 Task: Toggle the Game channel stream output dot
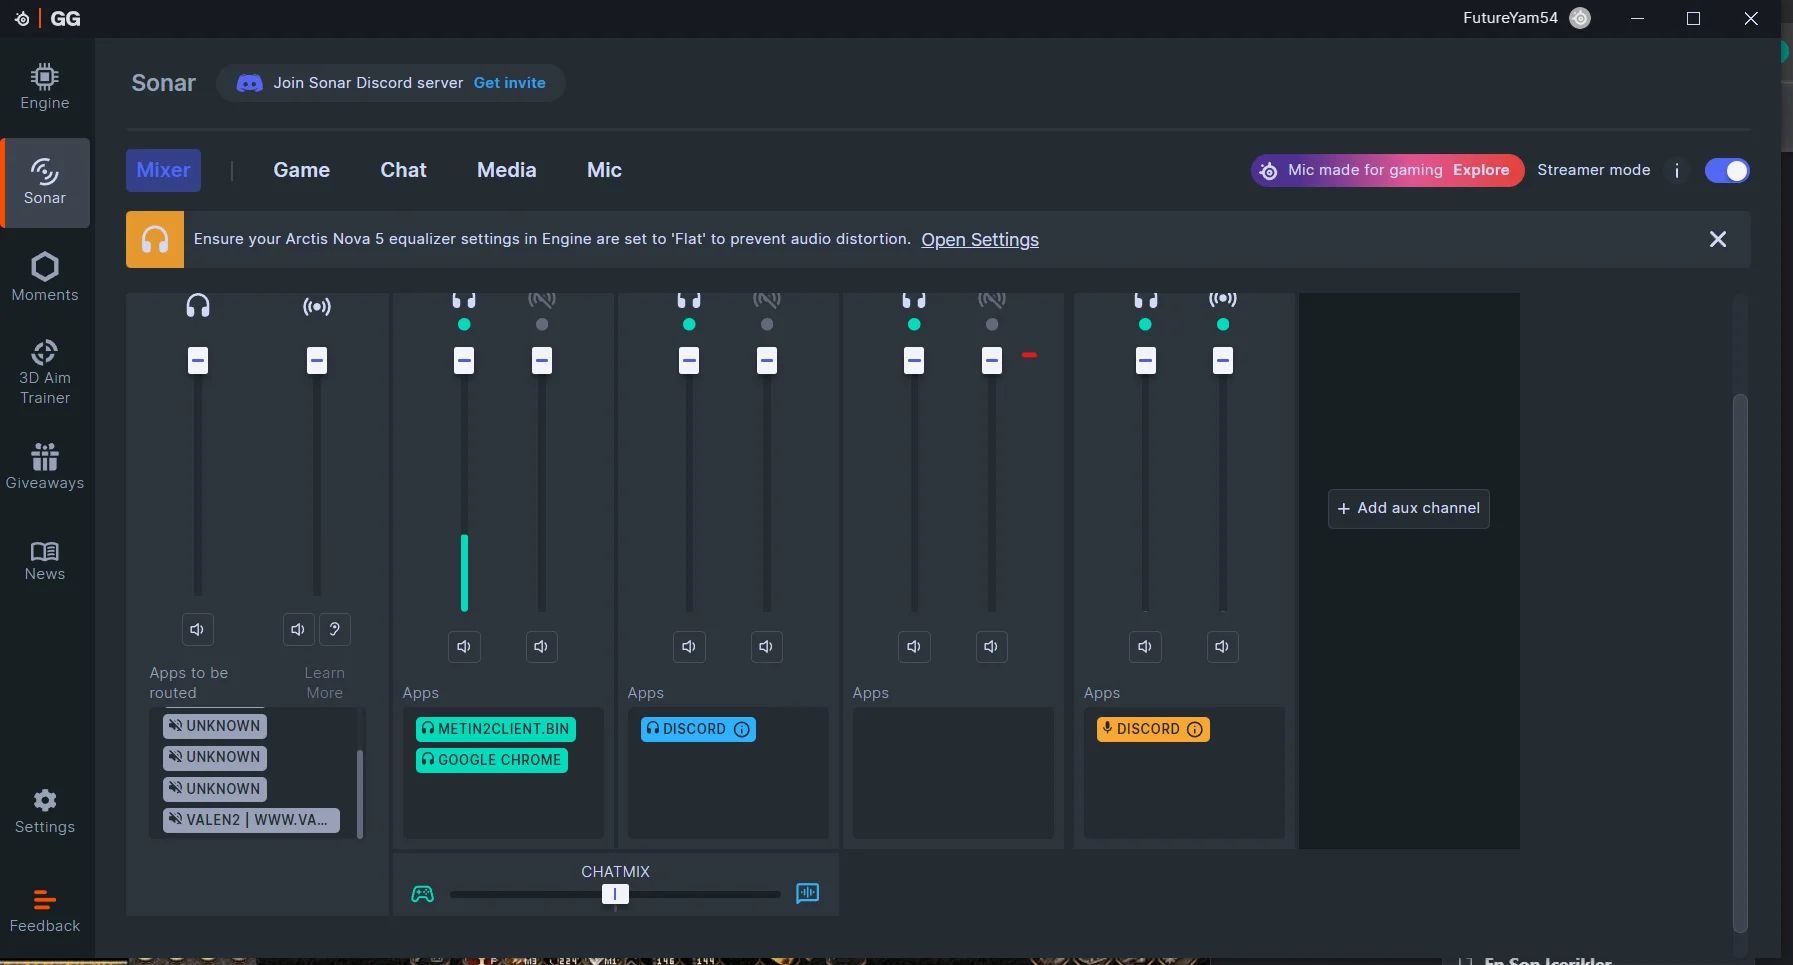tap(542, 325)
